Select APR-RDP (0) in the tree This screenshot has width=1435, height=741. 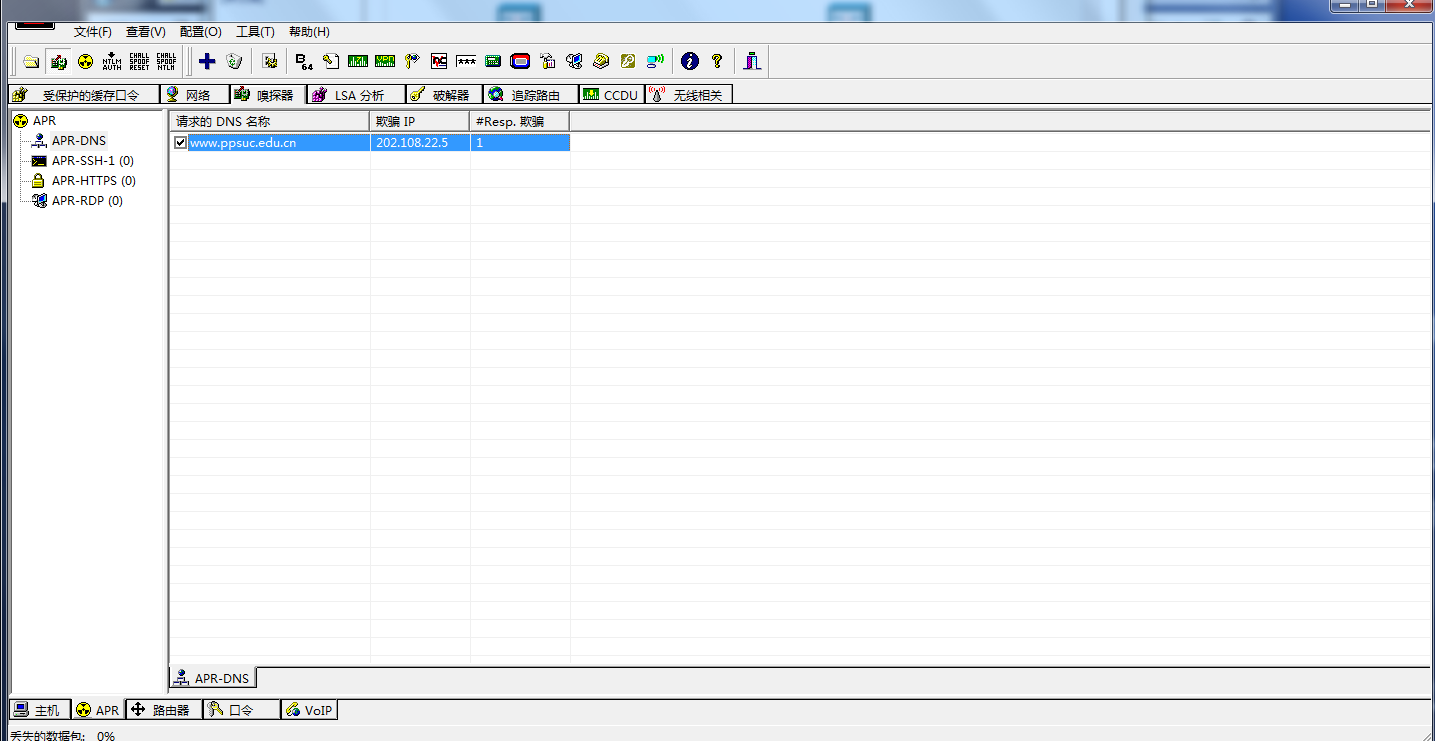click(x=87, y=201)
